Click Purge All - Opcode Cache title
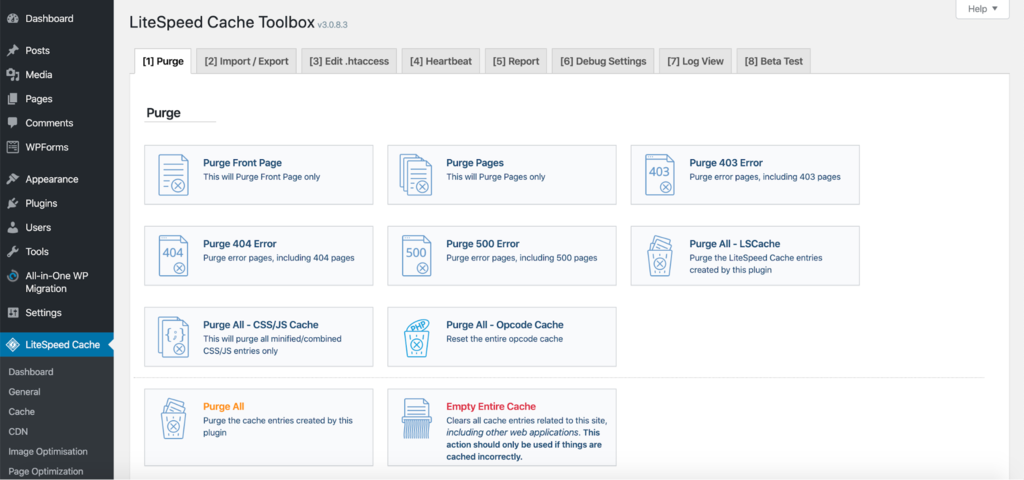Screen dimensions: 1024x480 505,325
